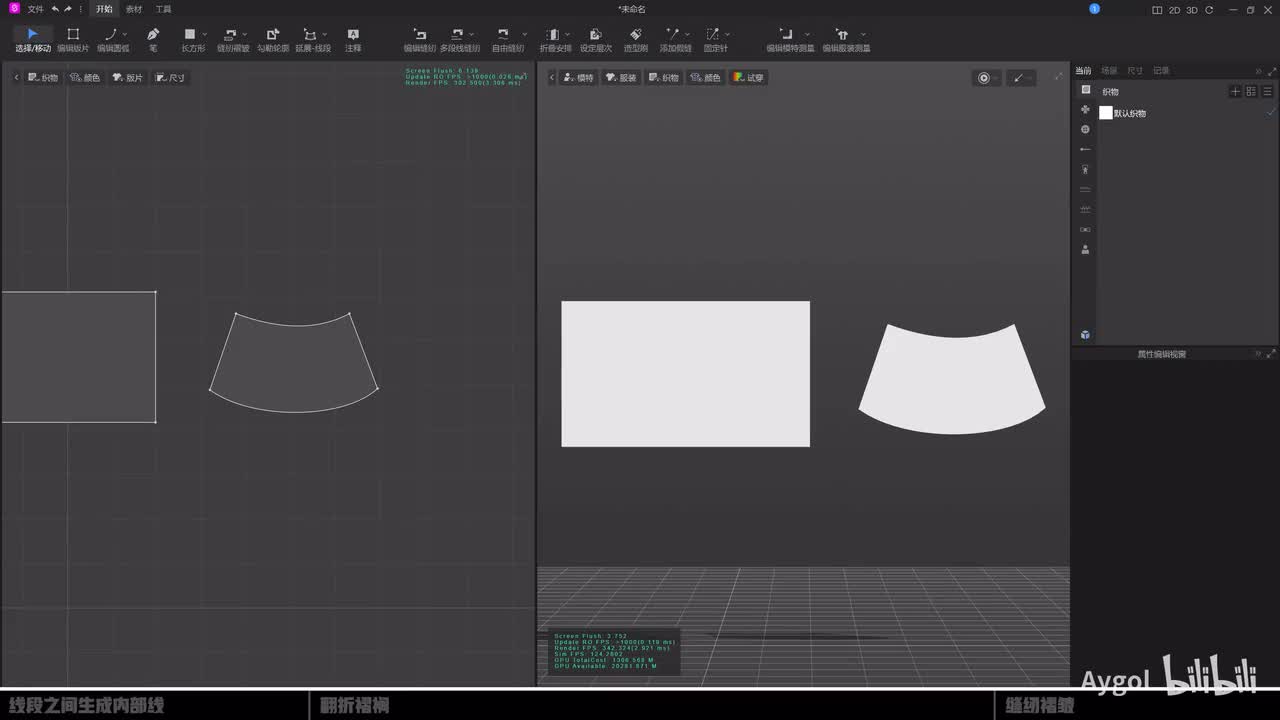Open the 场景 panel tab
1280x720 pixels.
point(1109,71)
